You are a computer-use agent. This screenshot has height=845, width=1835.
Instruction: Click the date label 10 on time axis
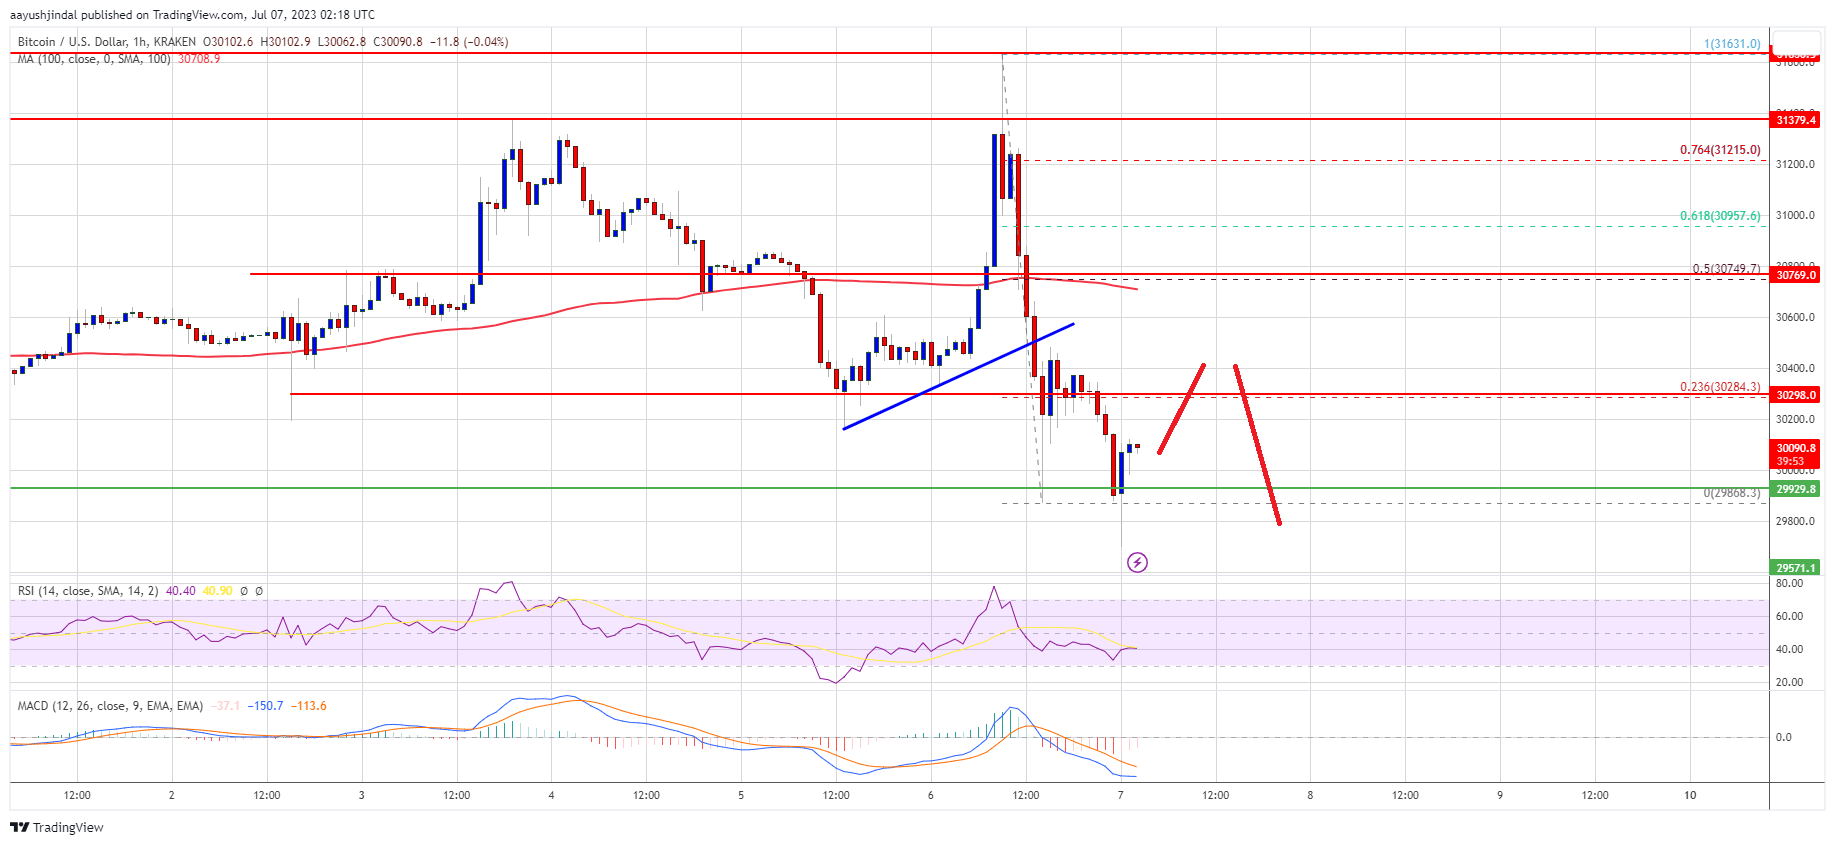(1690, 795)
